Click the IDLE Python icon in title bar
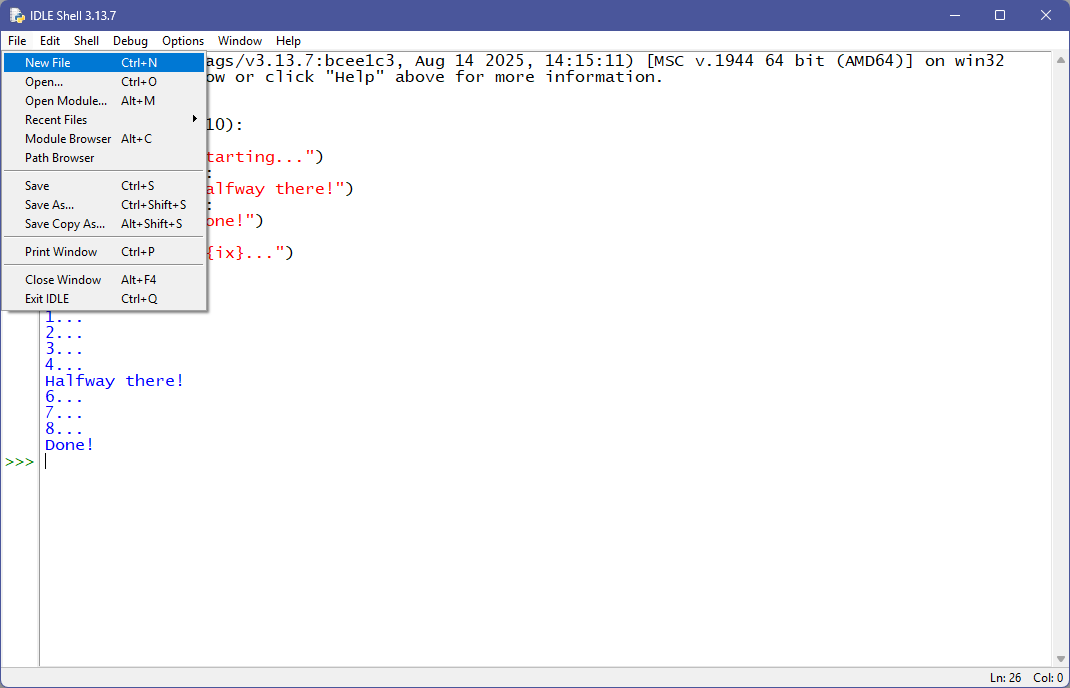1070x688 pixels. [x=17, y=15]
